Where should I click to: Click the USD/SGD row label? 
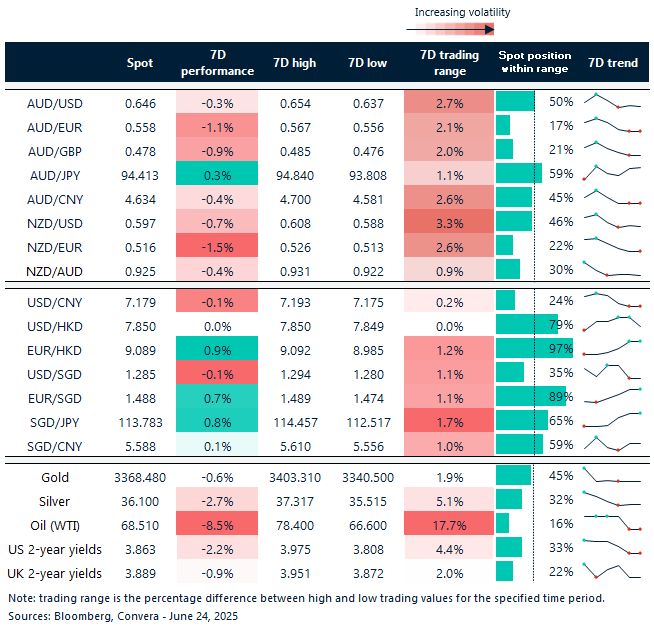[x=55, y=375]
